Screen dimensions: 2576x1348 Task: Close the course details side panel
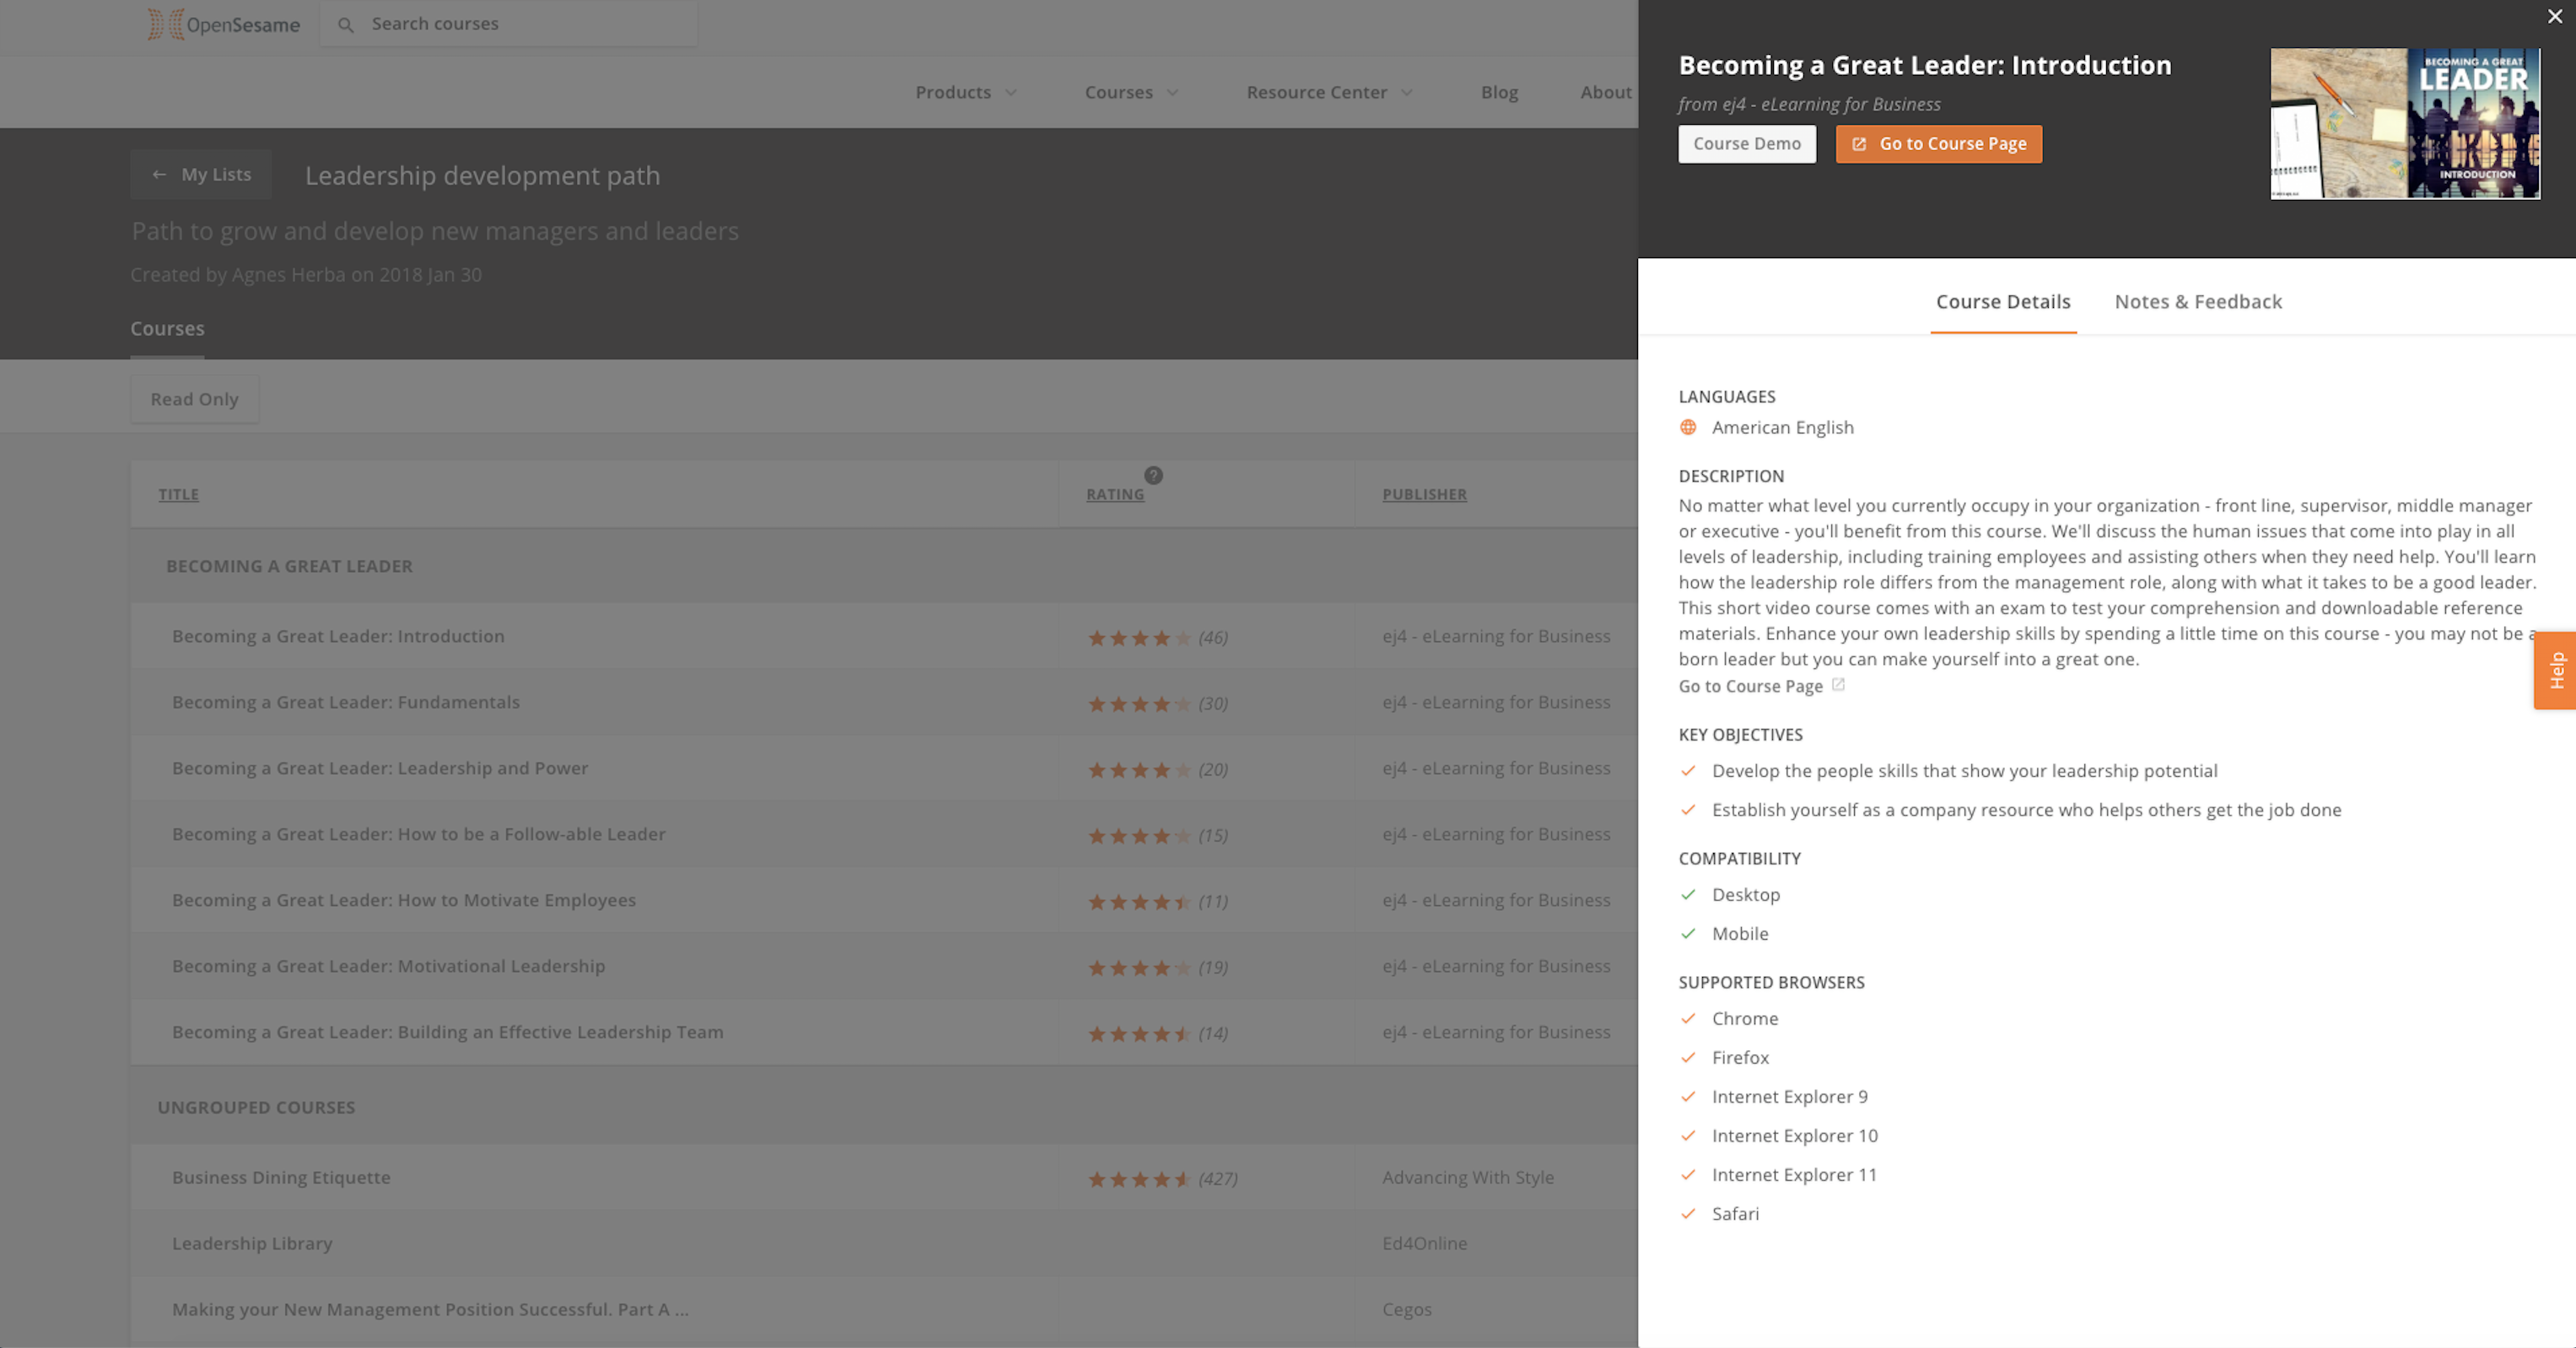click(2554, 17)
